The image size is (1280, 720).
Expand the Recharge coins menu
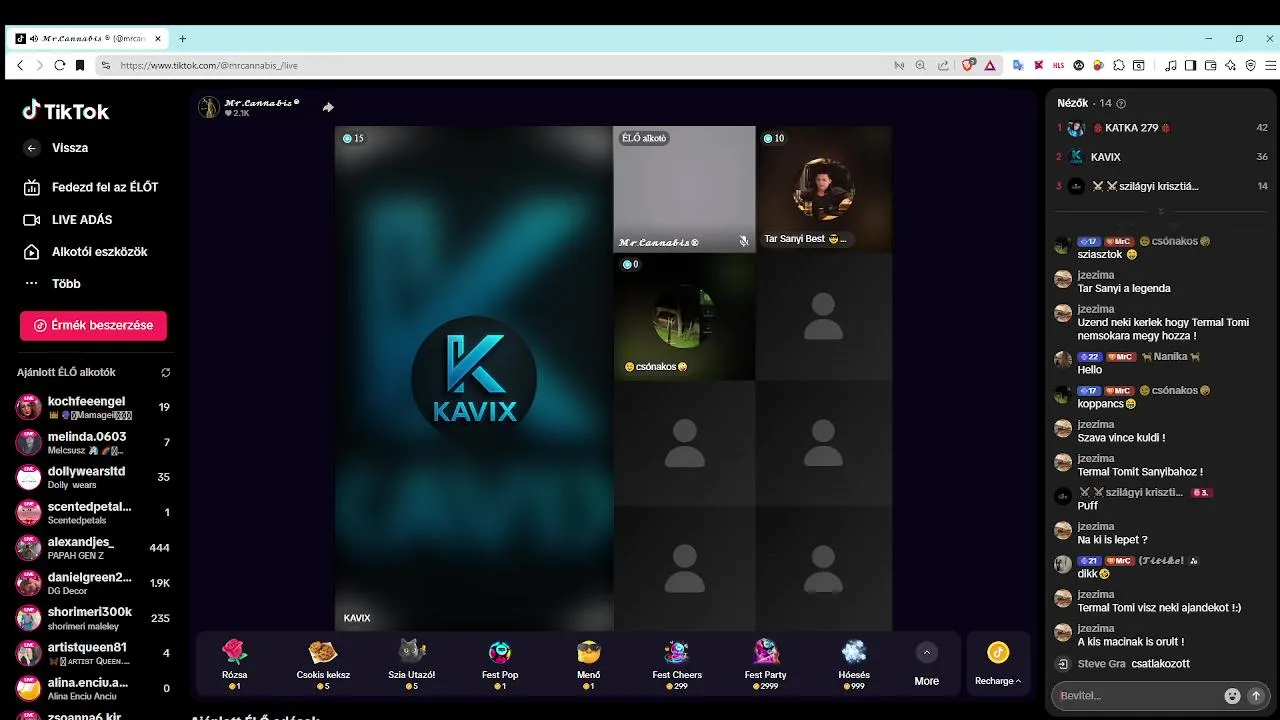[998, 665]
